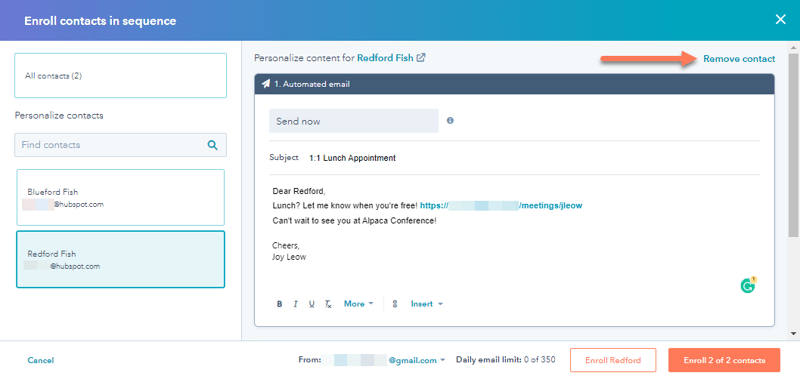Viewport: 800px width, 382px height.
Task: Click the Find contacts search field
Action: [120, 145]
